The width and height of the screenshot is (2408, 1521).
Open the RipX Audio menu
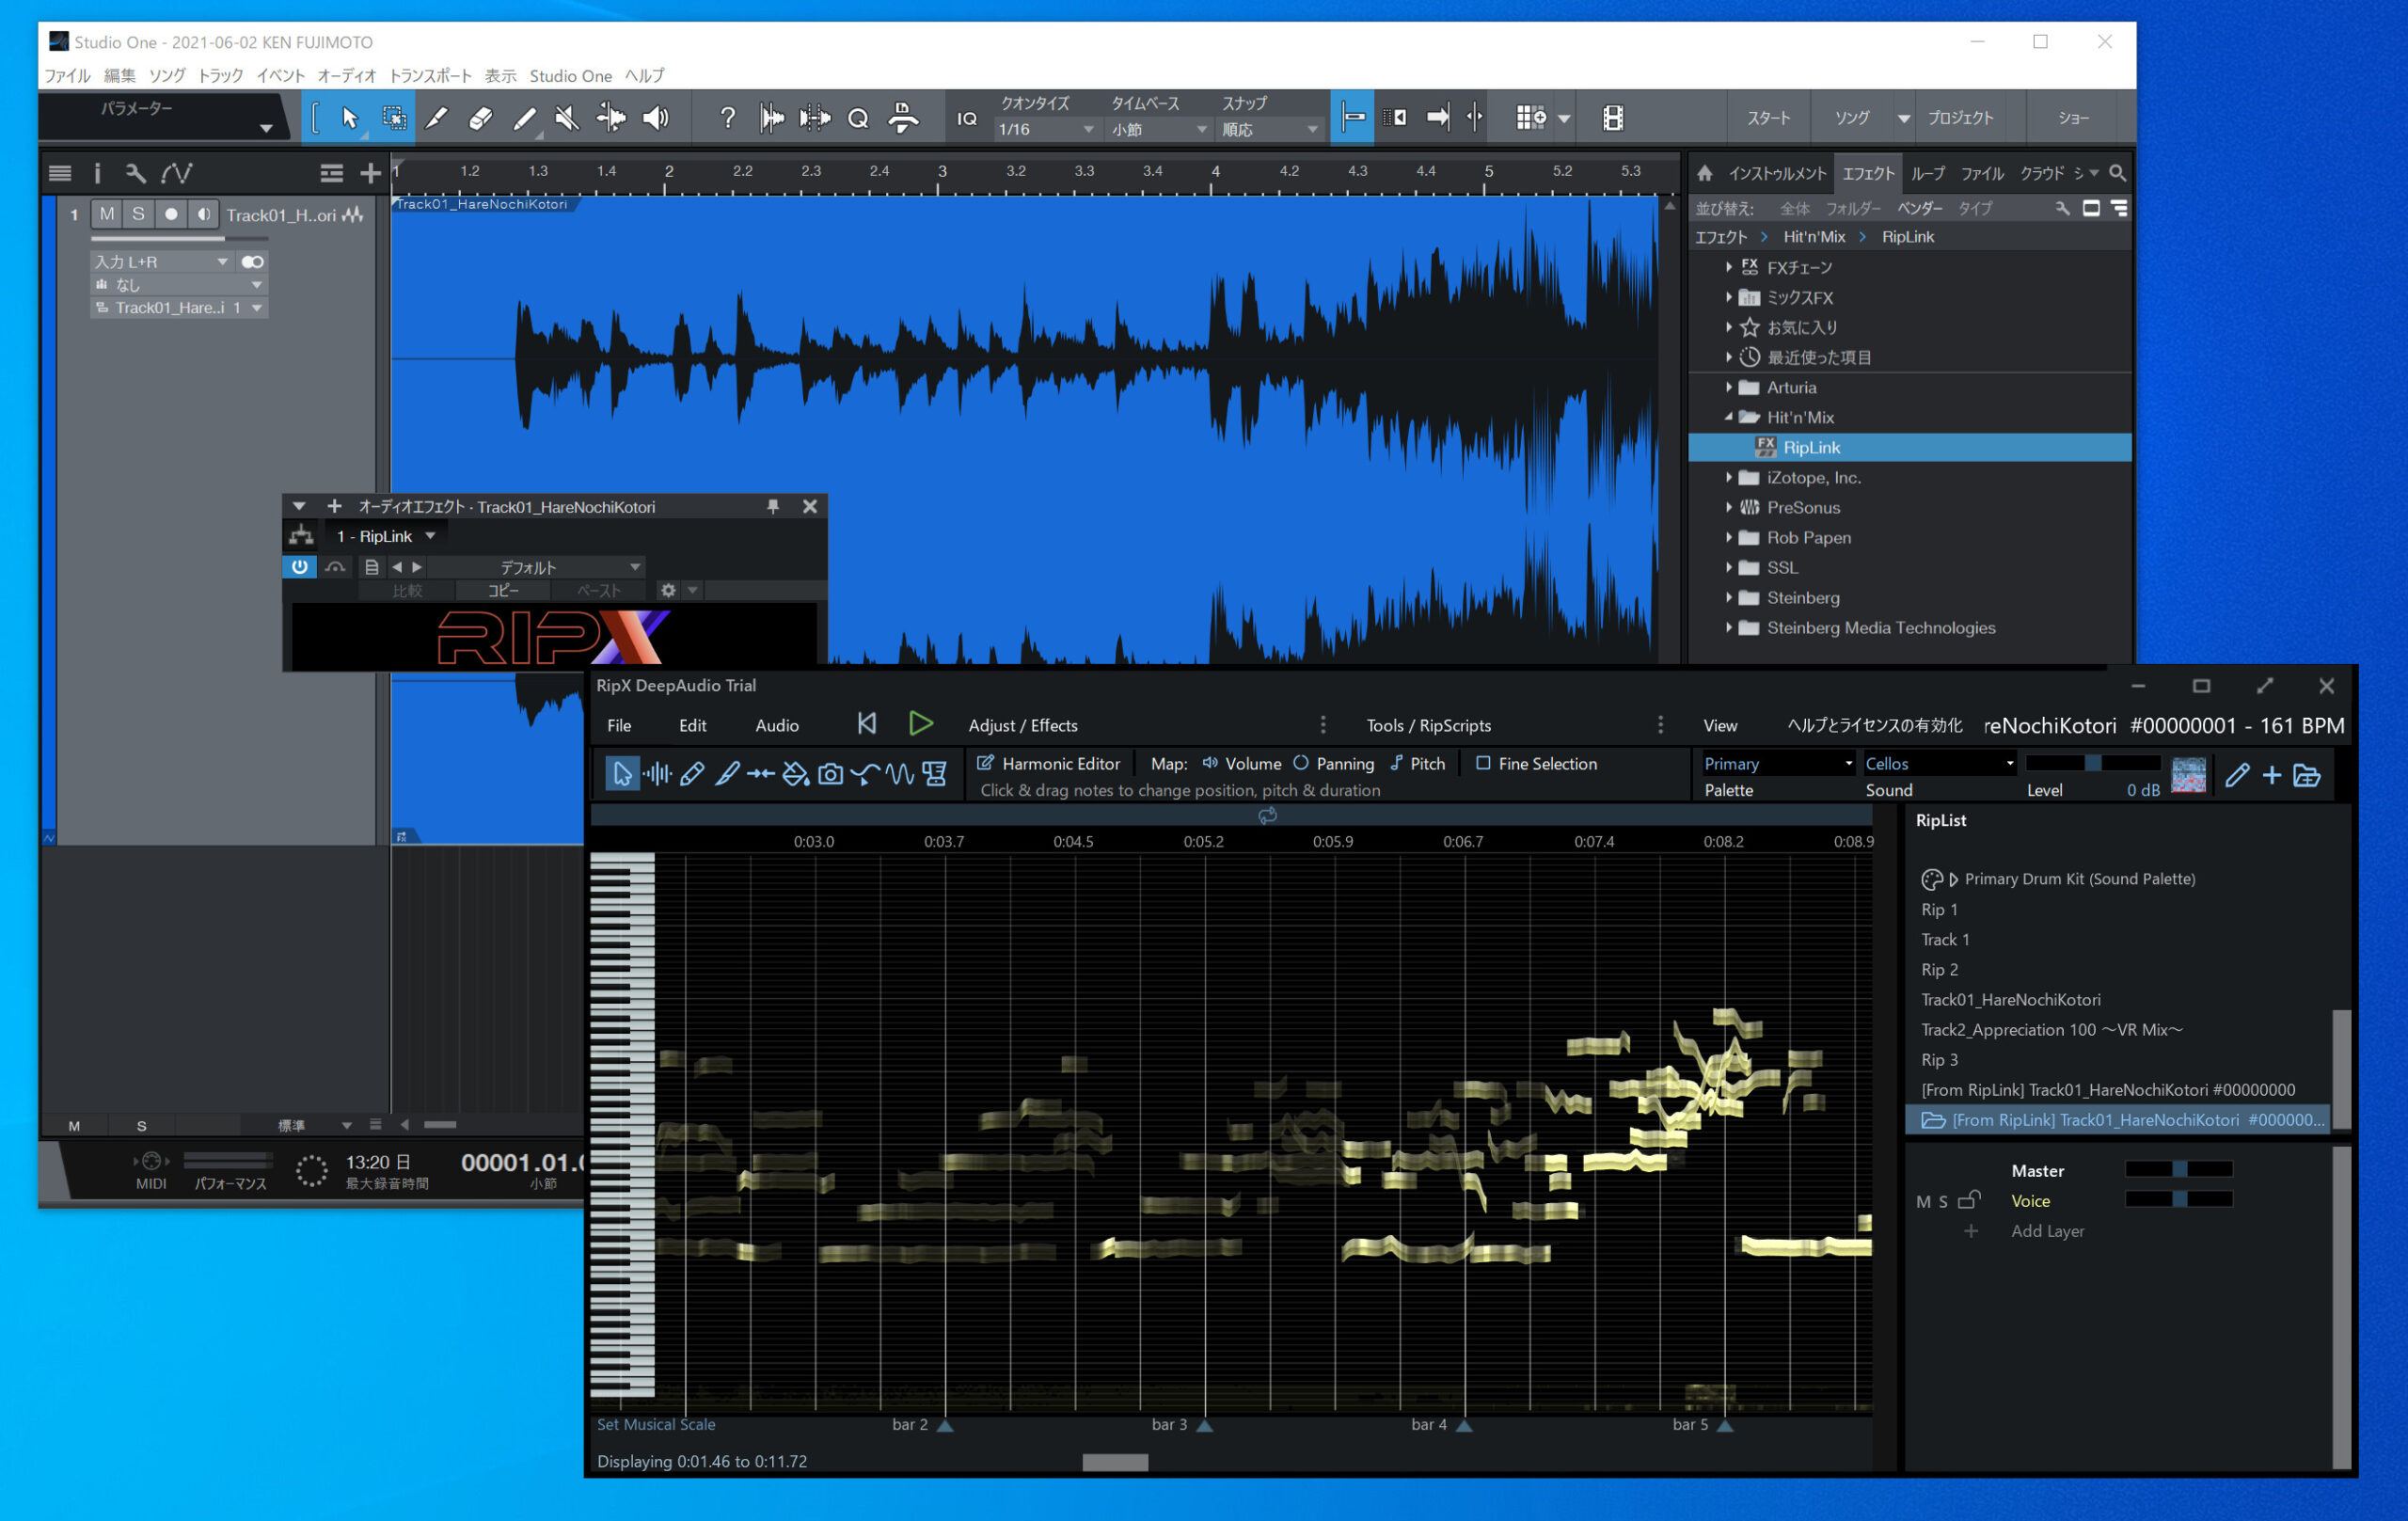click(777, 725)
